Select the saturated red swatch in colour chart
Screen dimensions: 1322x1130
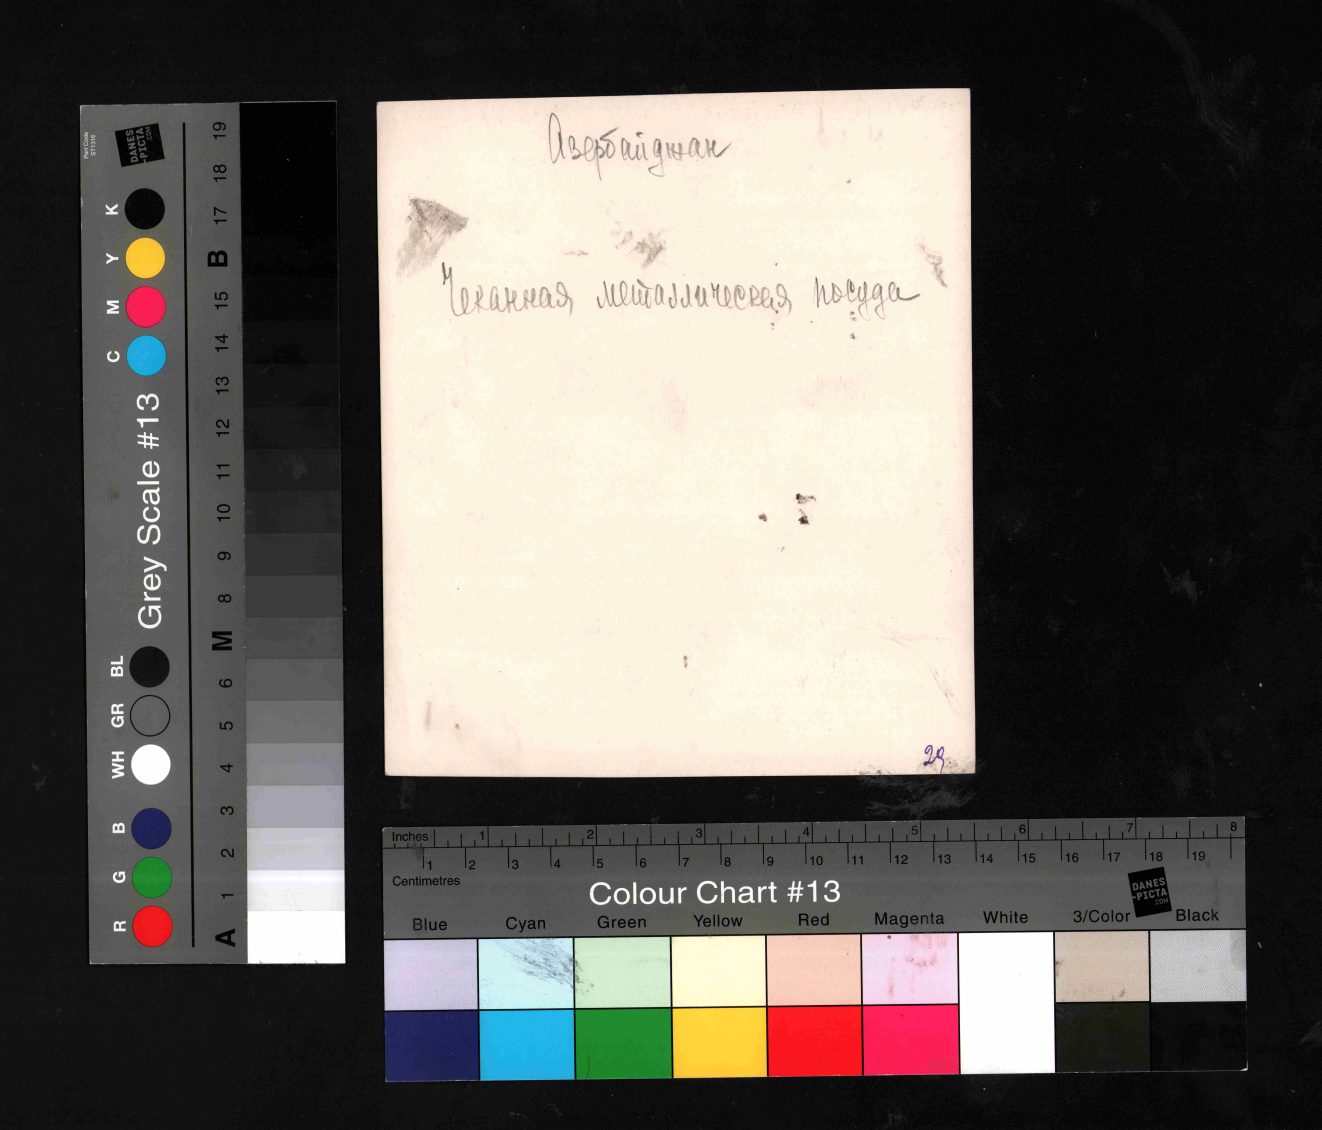(814, 1042)
